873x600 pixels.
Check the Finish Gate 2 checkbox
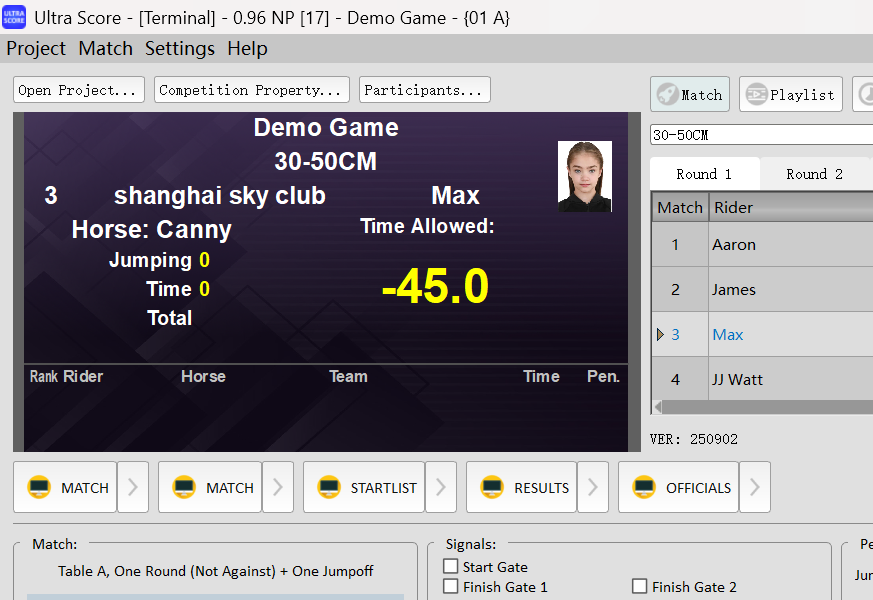pyautogui.click(x=640, y=587)
